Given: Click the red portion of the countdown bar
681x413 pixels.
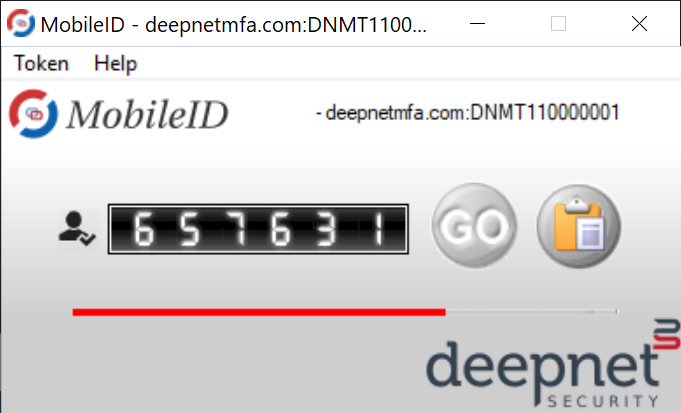Looking at the screenshot, I should [259, 312].
